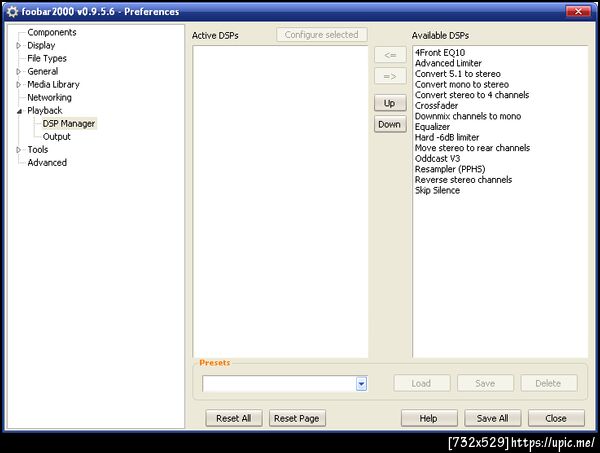This screenshot has height=453, width=600.
Task: Open the File Types page
Action: (47, 59)
